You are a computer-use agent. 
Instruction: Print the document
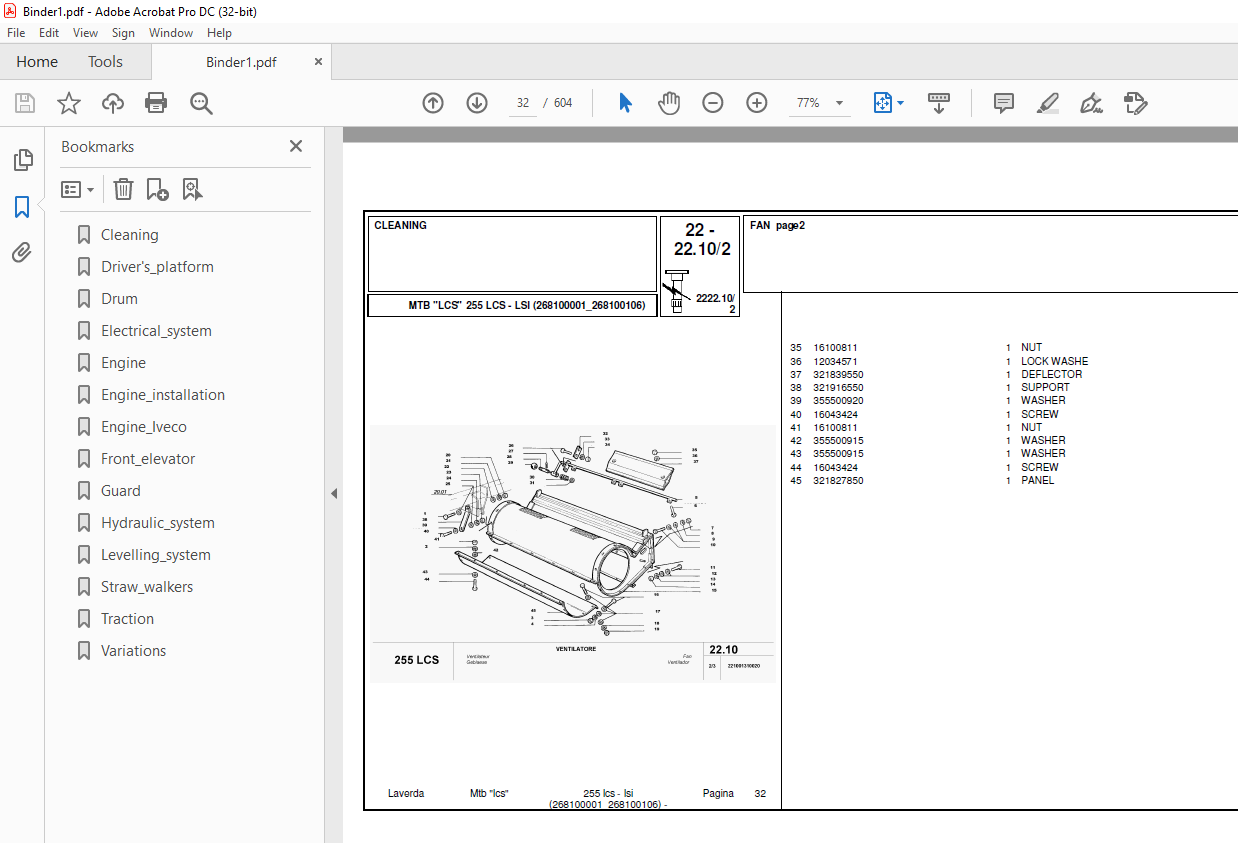click(156, 103)
